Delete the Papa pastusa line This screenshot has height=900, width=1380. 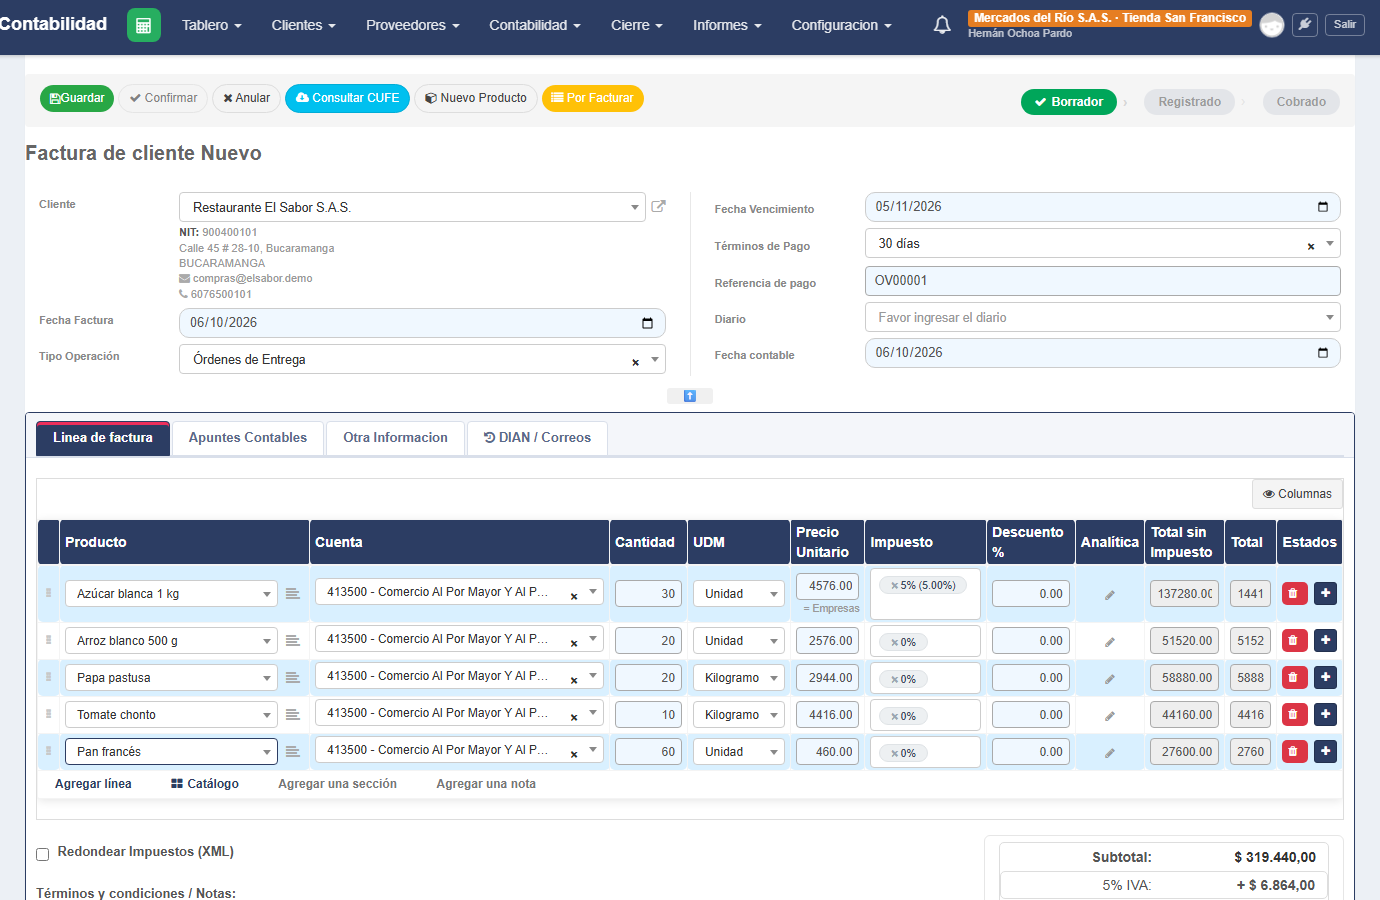(1294, 677)
